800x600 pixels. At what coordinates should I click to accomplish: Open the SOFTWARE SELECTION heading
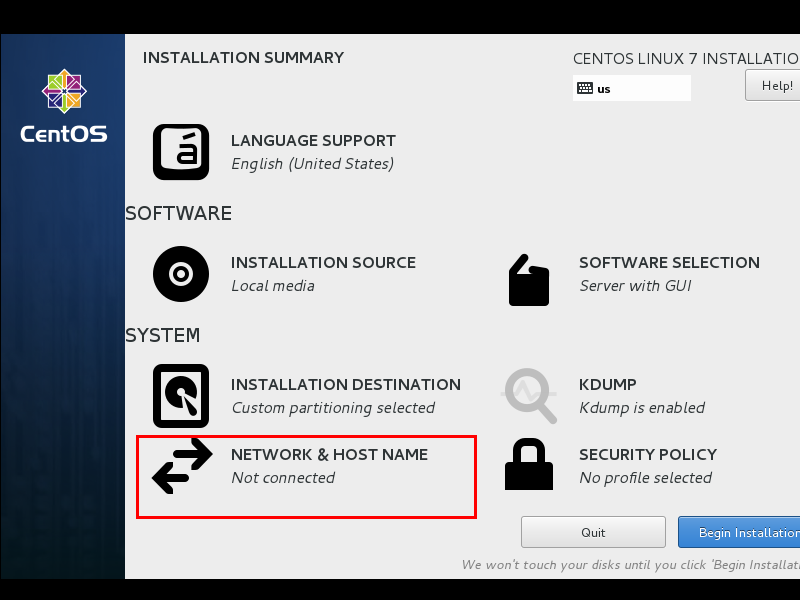click(x=669, y=263)
